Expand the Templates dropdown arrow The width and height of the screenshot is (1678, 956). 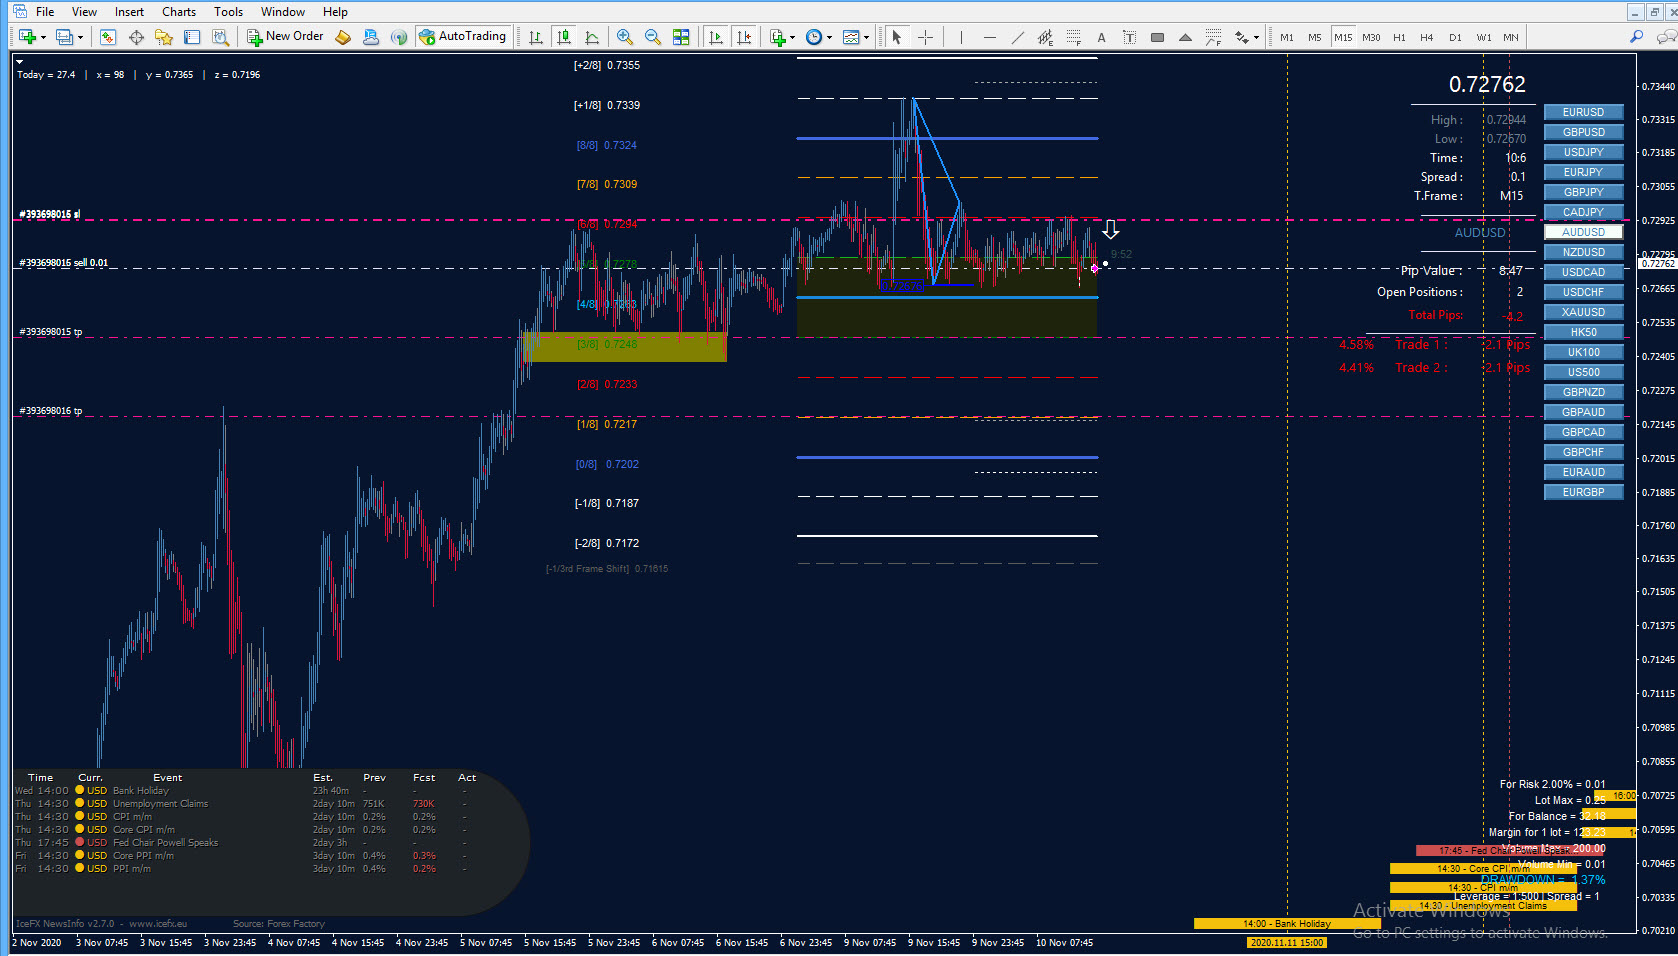[866, 38]
